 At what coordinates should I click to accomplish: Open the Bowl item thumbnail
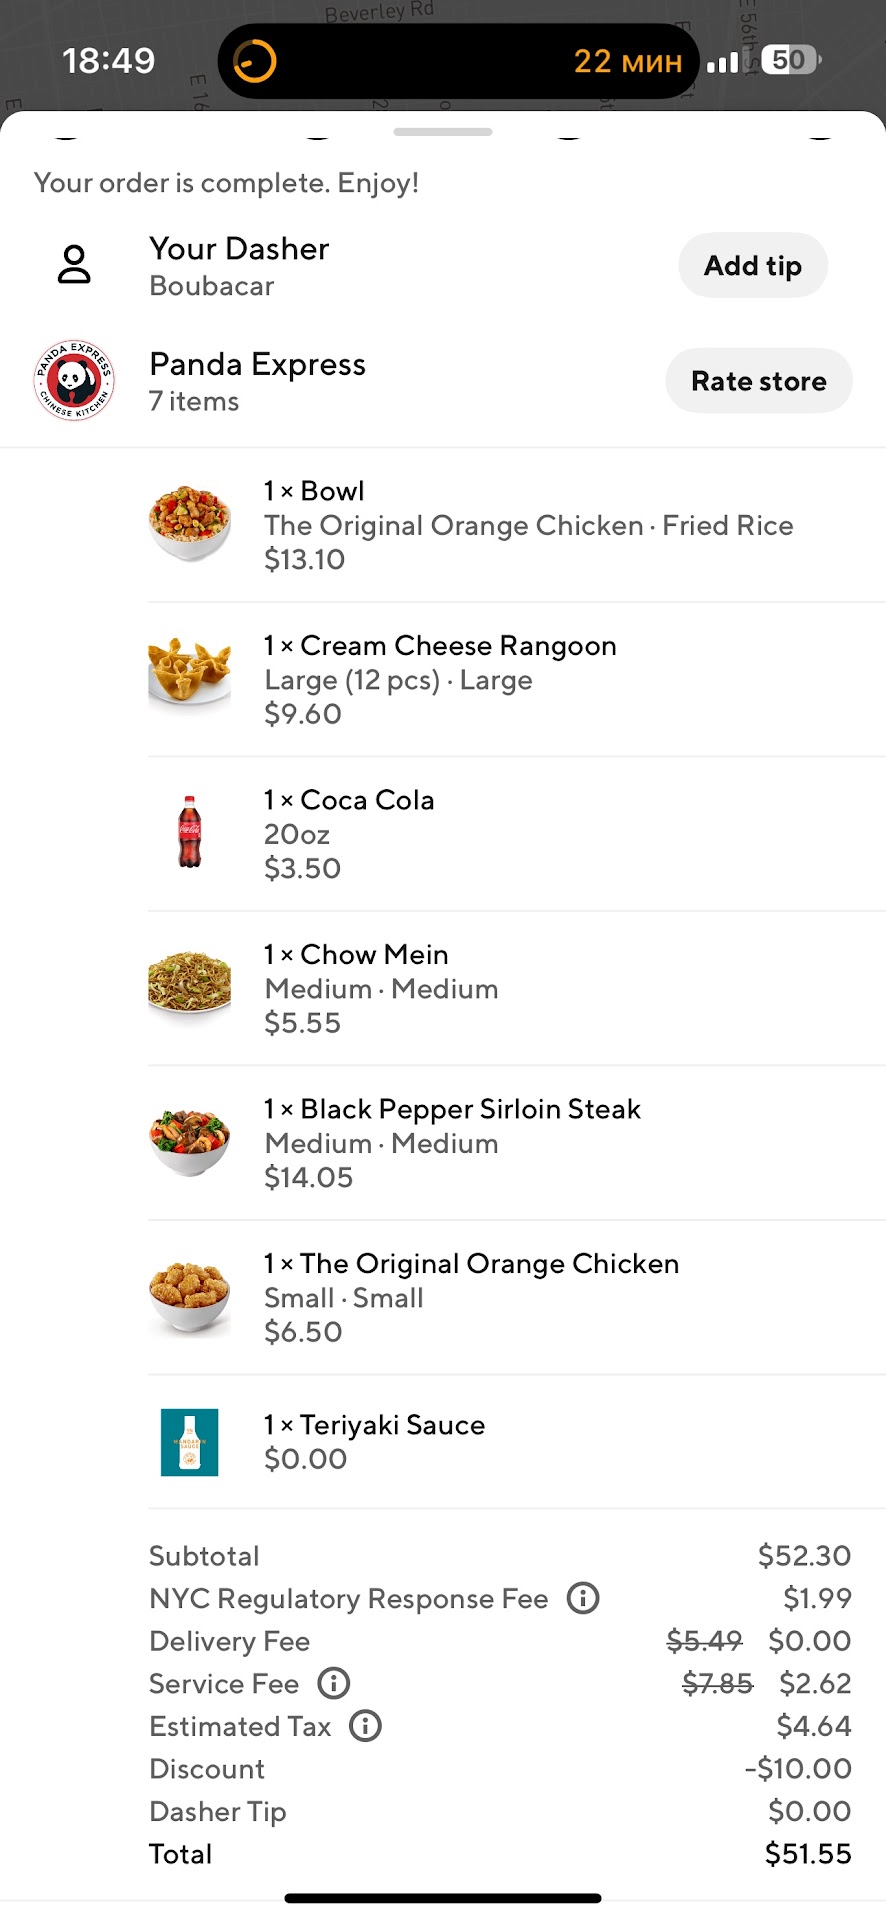point(189,523)
